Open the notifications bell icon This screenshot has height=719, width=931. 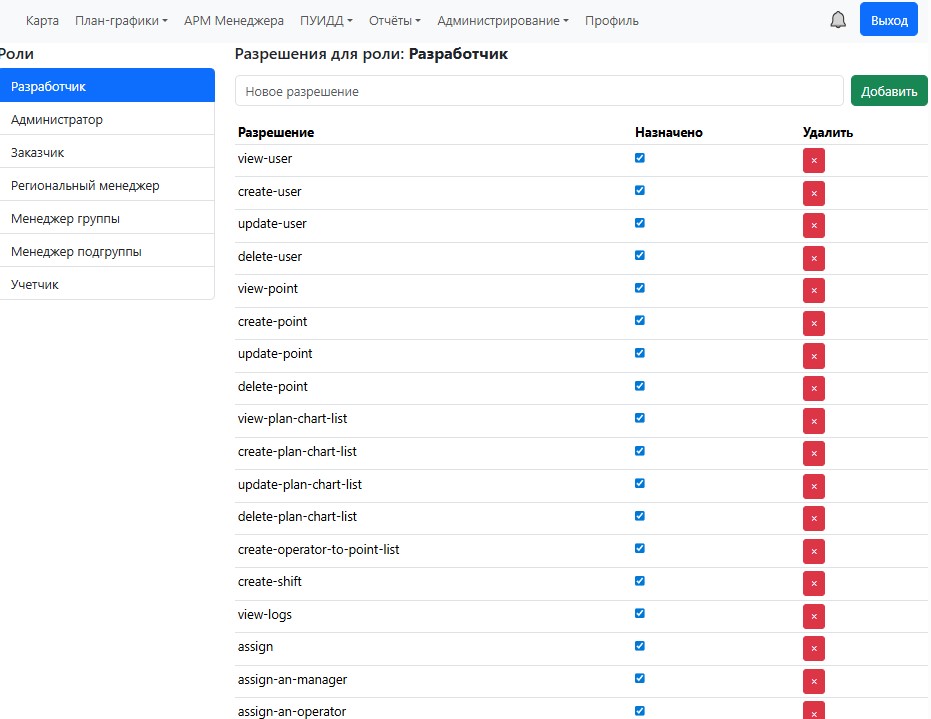(837, 20)
